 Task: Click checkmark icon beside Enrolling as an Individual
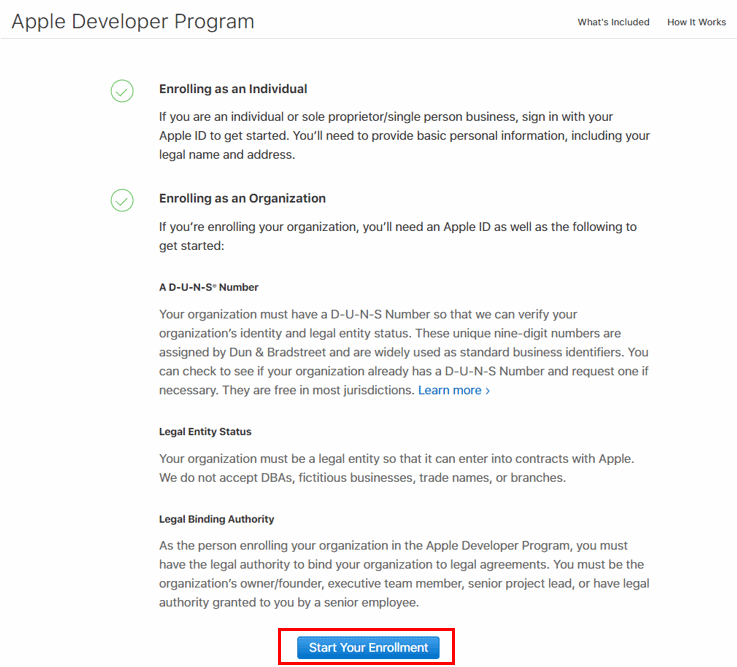click(x=122, y=91)
